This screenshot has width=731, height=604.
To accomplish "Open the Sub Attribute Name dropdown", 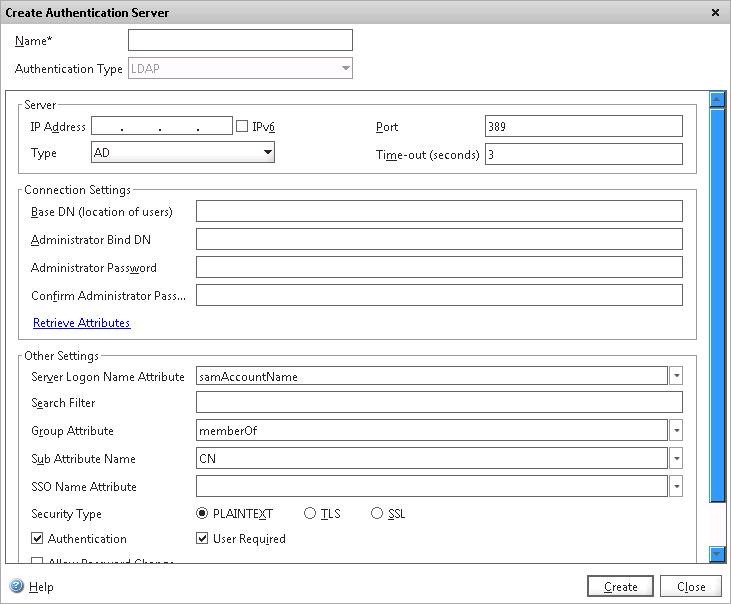I will point(676,459).
